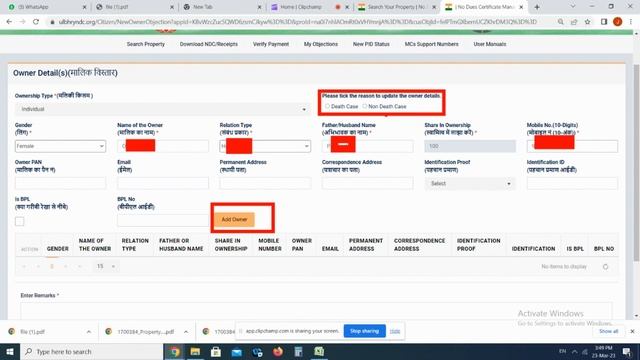Open the Search Property menu
This screenshot has height=360, width=640.
click(146, 44)
